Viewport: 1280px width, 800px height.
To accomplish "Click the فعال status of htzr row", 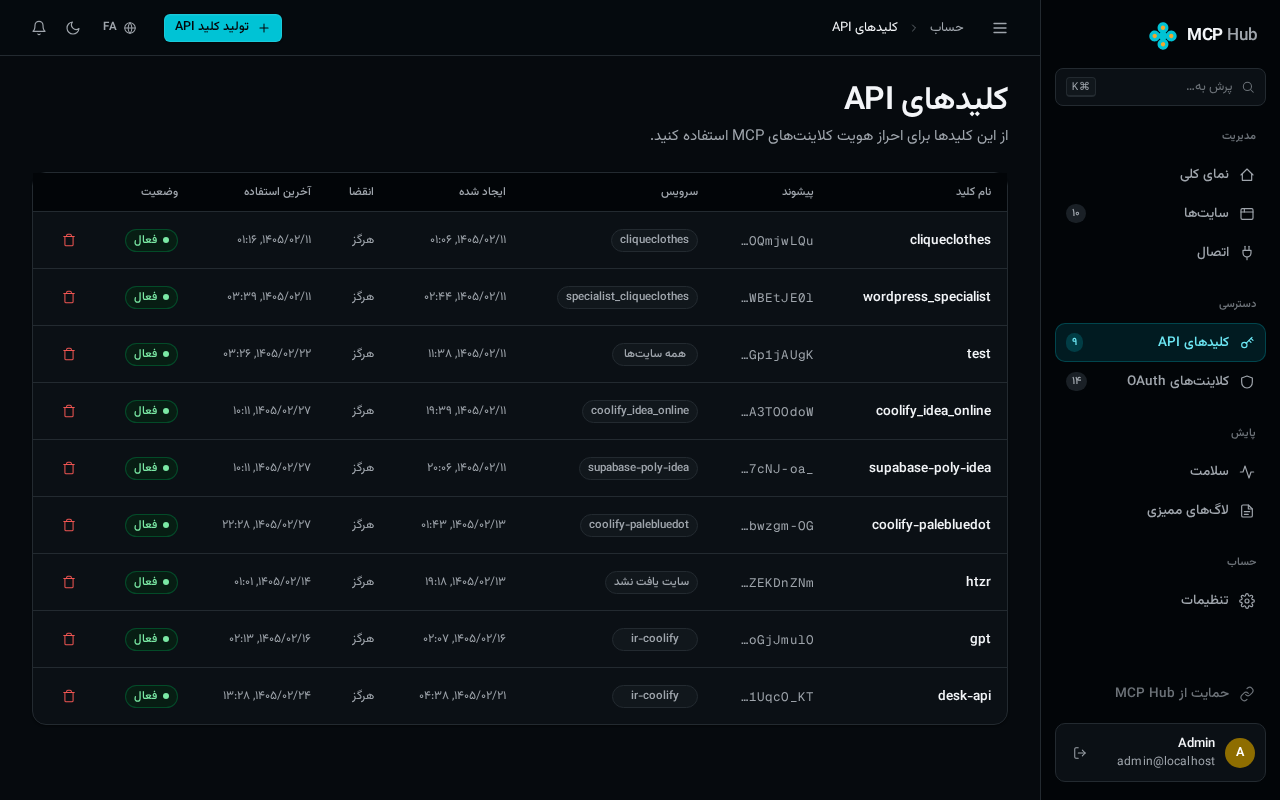I will pyautogui.click(x=151, y=582).
